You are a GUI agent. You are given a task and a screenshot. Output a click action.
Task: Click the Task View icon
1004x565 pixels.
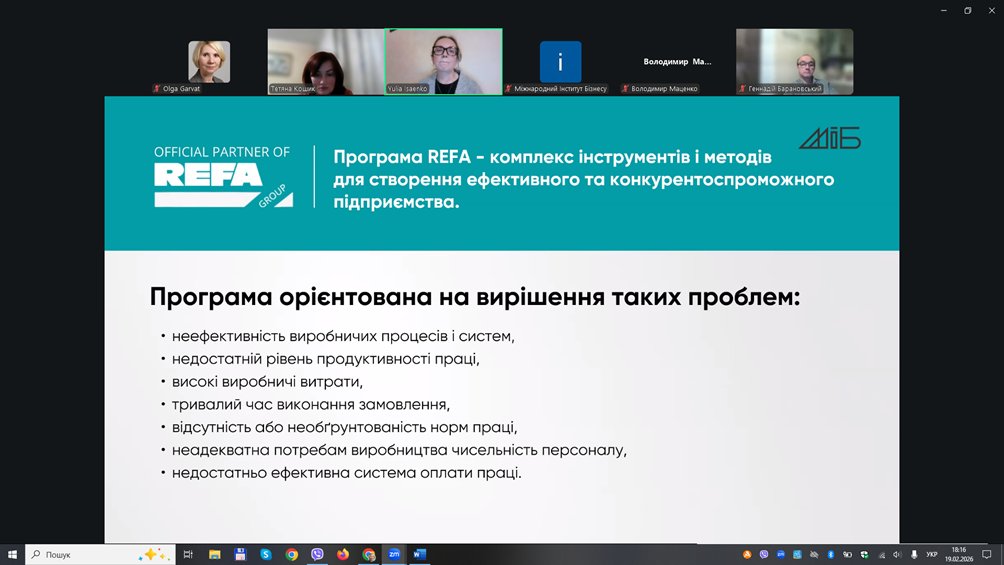pos(187,554)
